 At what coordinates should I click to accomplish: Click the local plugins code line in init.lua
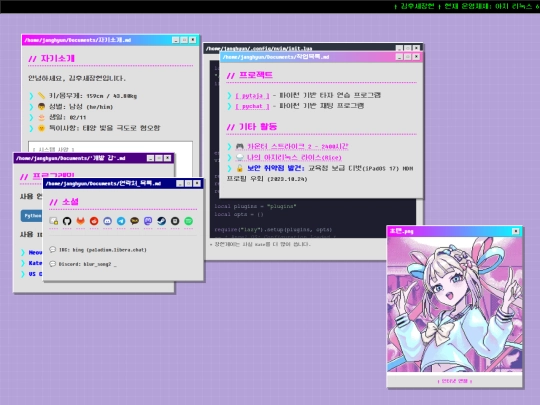tap(255, 206)
